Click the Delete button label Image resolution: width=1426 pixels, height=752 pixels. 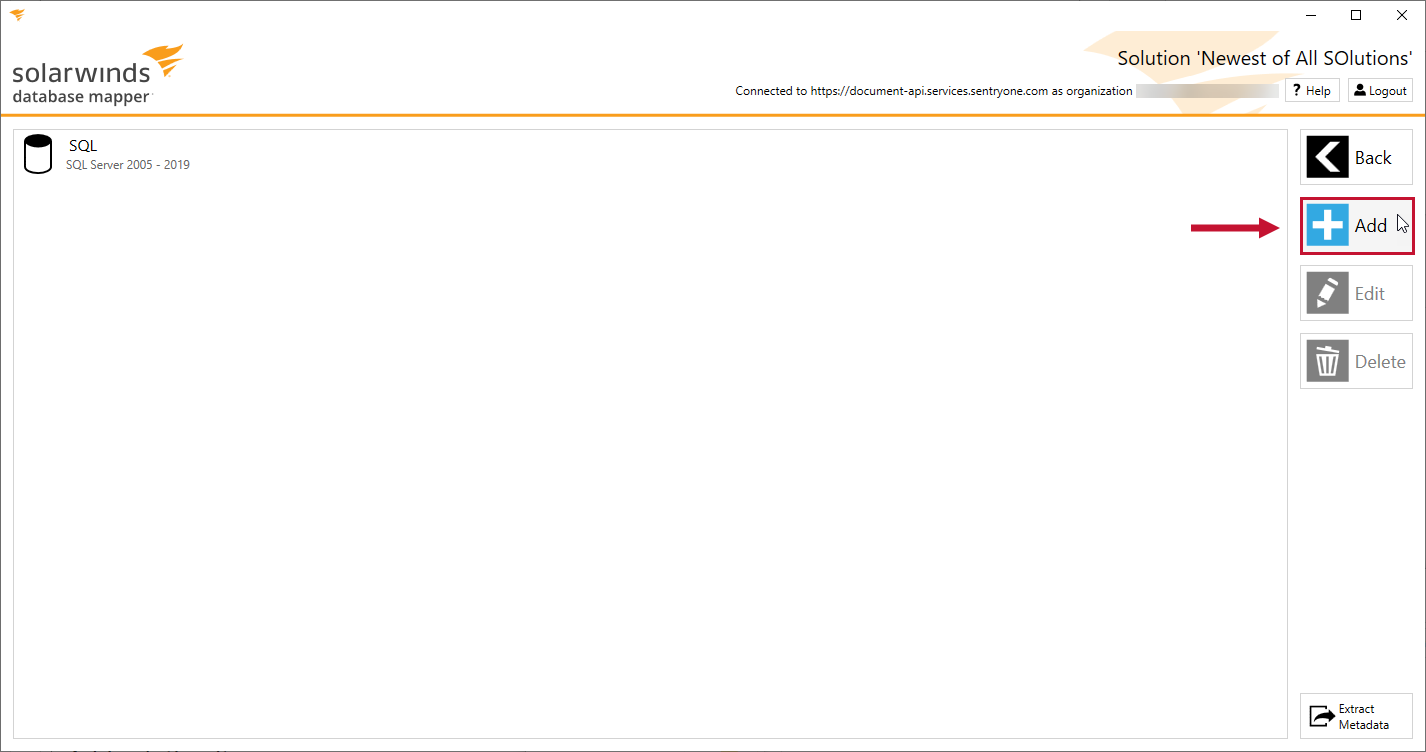[1380, 362]
